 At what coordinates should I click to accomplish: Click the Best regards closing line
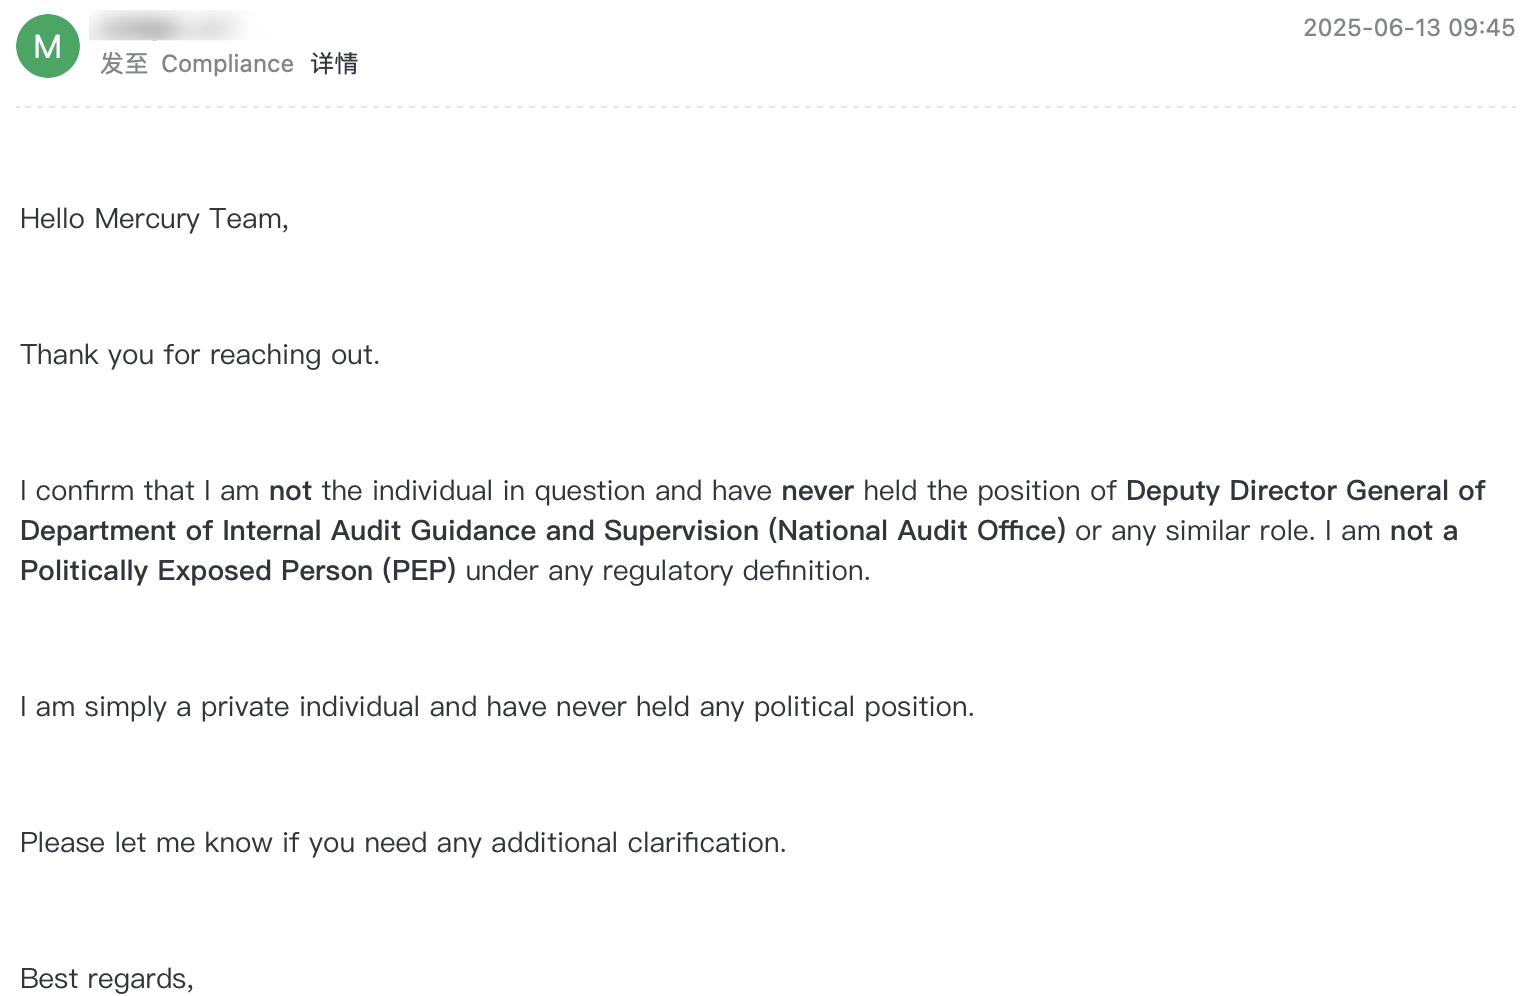click(x=107, y=979)
